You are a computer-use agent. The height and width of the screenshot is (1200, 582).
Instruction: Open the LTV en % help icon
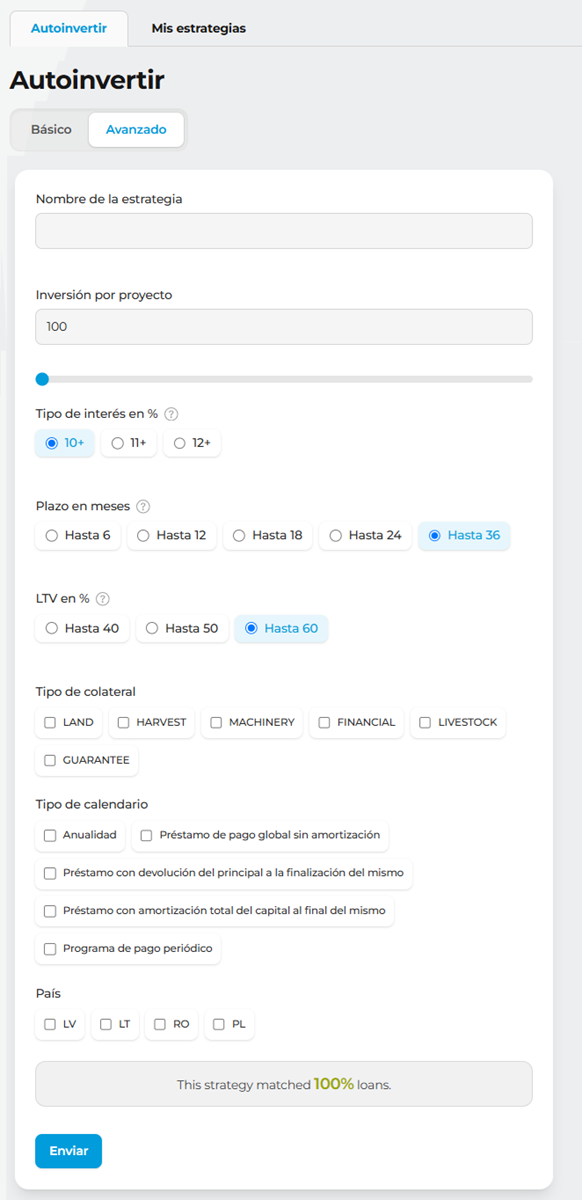103,599
